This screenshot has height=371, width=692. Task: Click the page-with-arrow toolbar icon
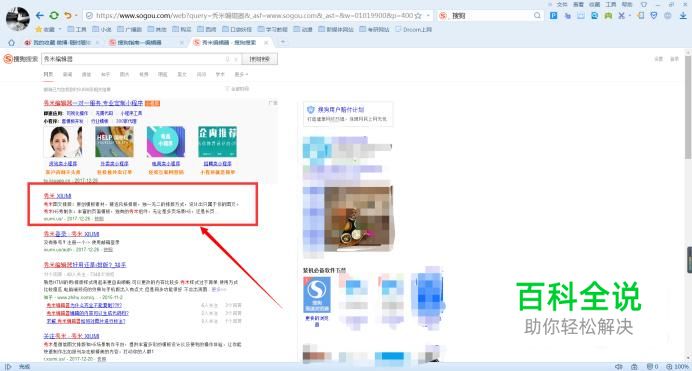click(x=641, y=15)
